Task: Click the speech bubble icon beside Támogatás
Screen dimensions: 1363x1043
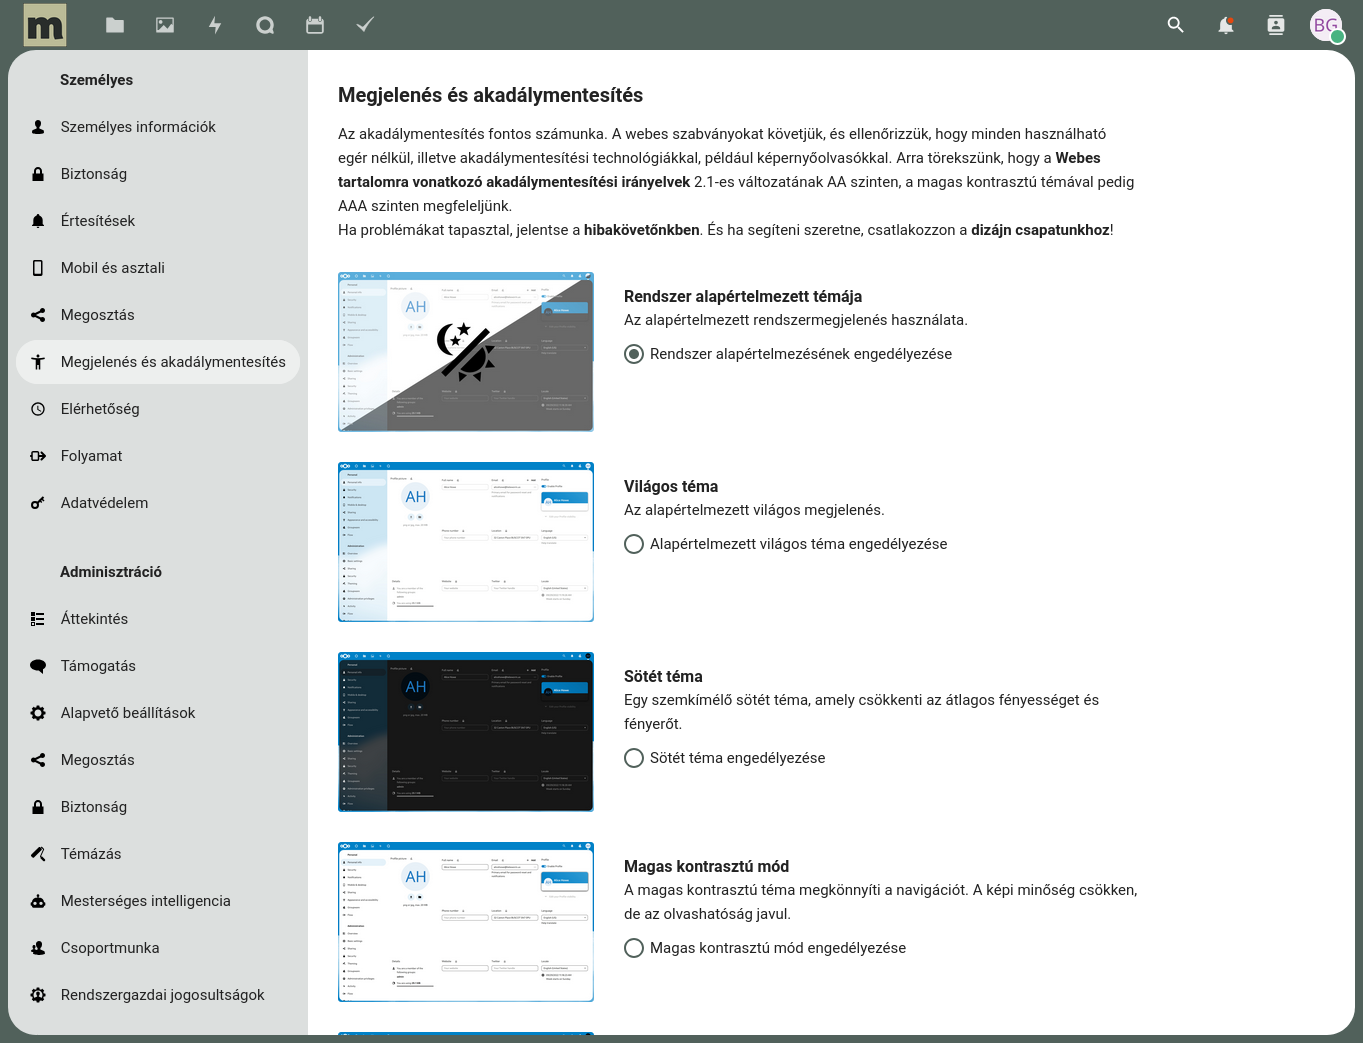Action: point(38,666)
